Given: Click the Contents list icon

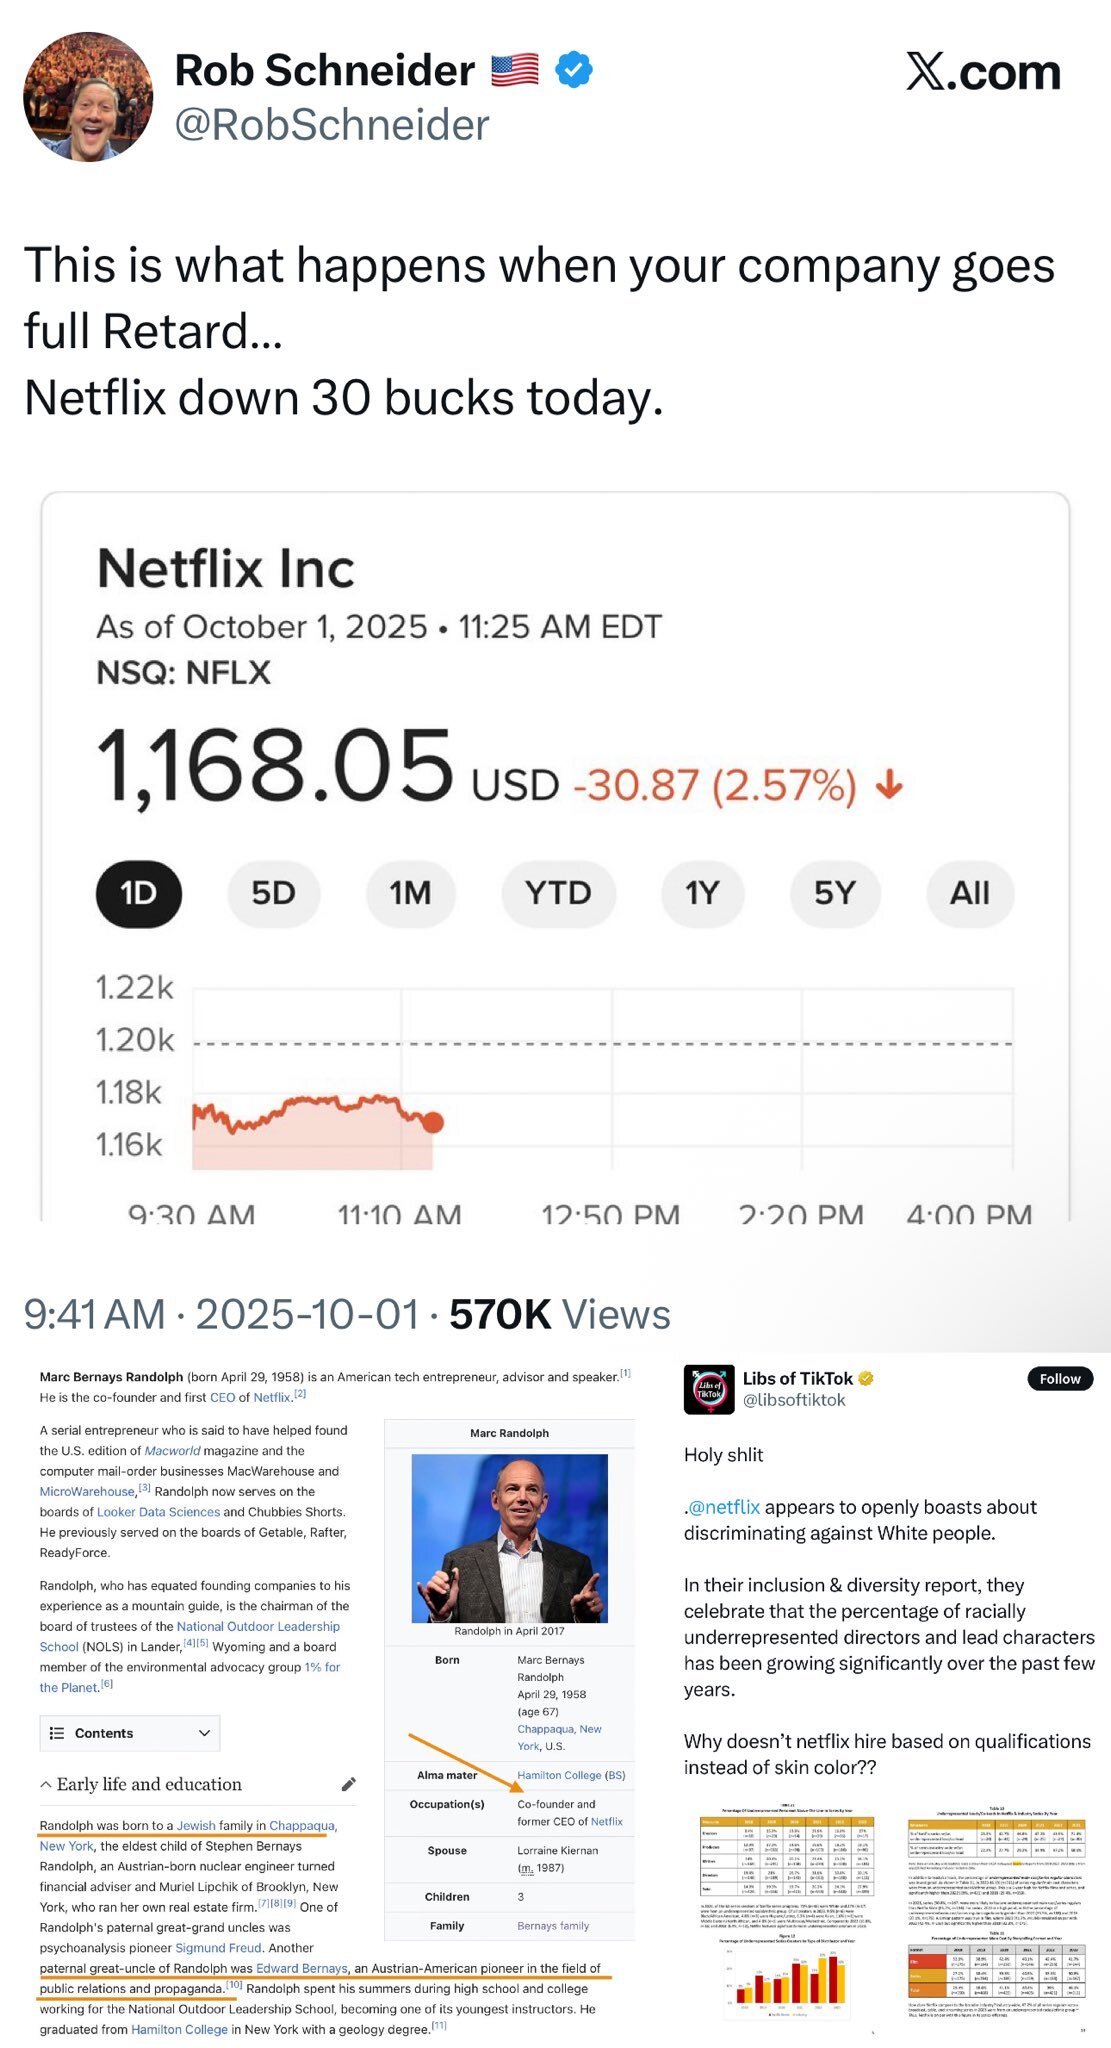Looking at the screenshot, I should click(57, 1733).
